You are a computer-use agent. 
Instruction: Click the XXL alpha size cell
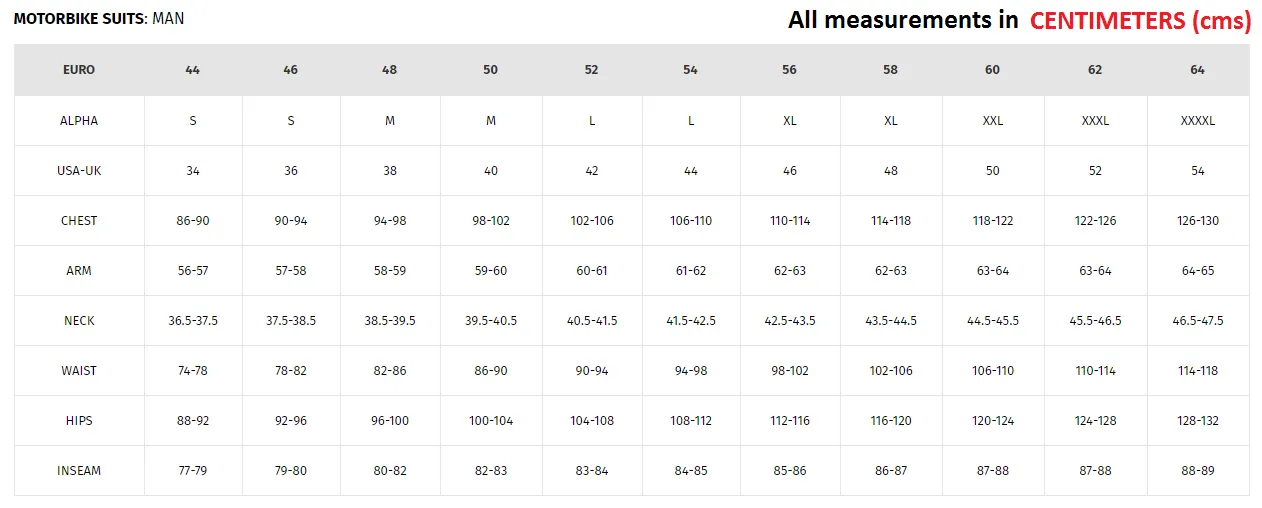[992, 120]
